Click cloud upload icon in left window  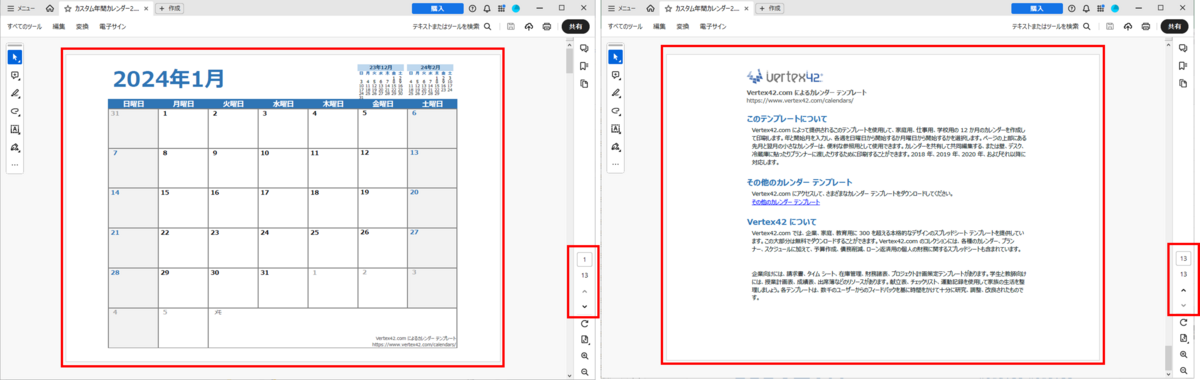coord(529,26)
